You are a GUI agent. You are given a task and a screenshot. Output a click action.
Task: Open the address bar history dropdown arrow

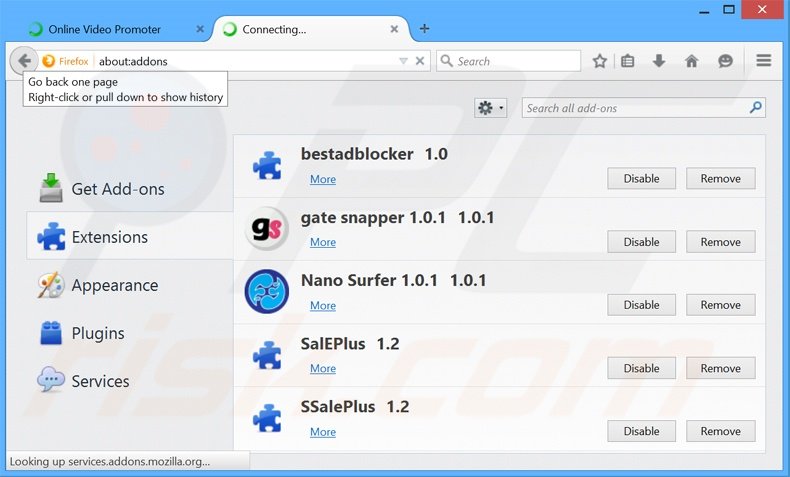[403, 61]
